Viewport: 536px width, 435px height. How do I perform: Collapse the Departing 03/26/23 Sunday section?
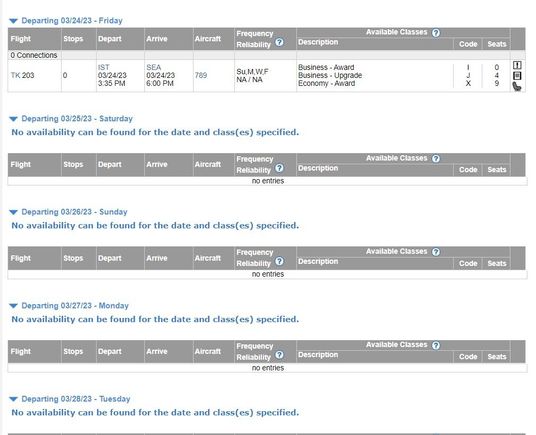(x=13, y=212)
